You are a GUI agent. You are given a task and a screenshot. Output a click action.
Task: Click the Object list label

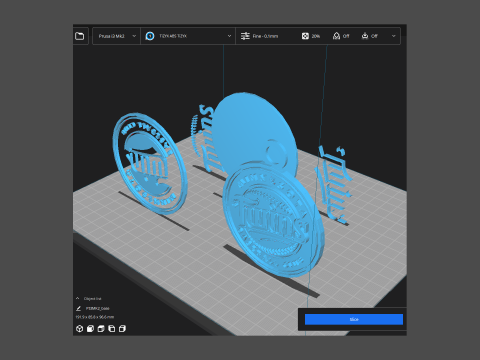pos(93,299)
